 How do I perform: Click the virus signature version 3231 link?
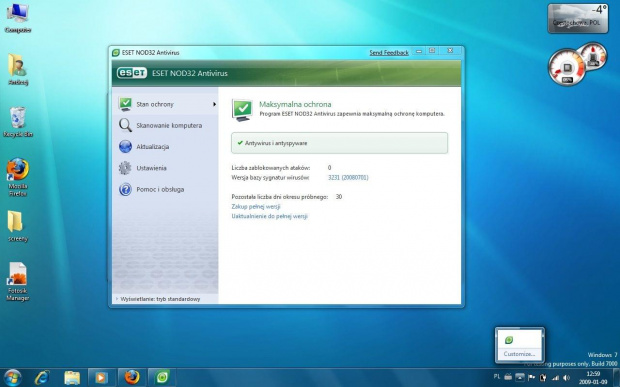(348, 177)
